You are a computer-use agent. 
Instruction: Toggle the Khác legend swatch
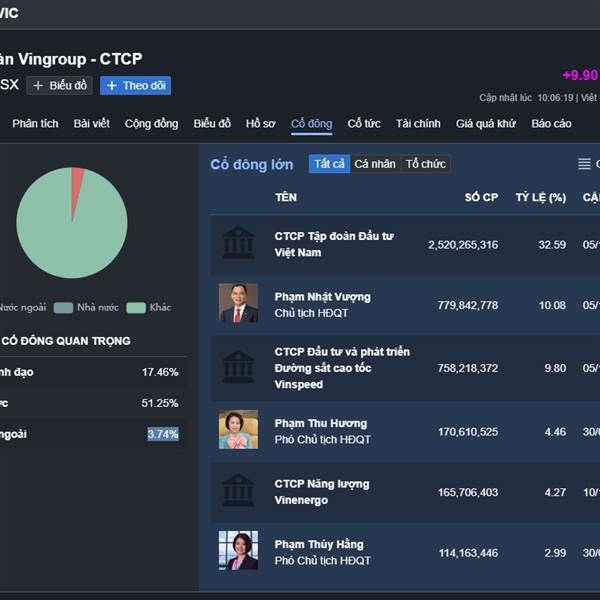point(136,308)
